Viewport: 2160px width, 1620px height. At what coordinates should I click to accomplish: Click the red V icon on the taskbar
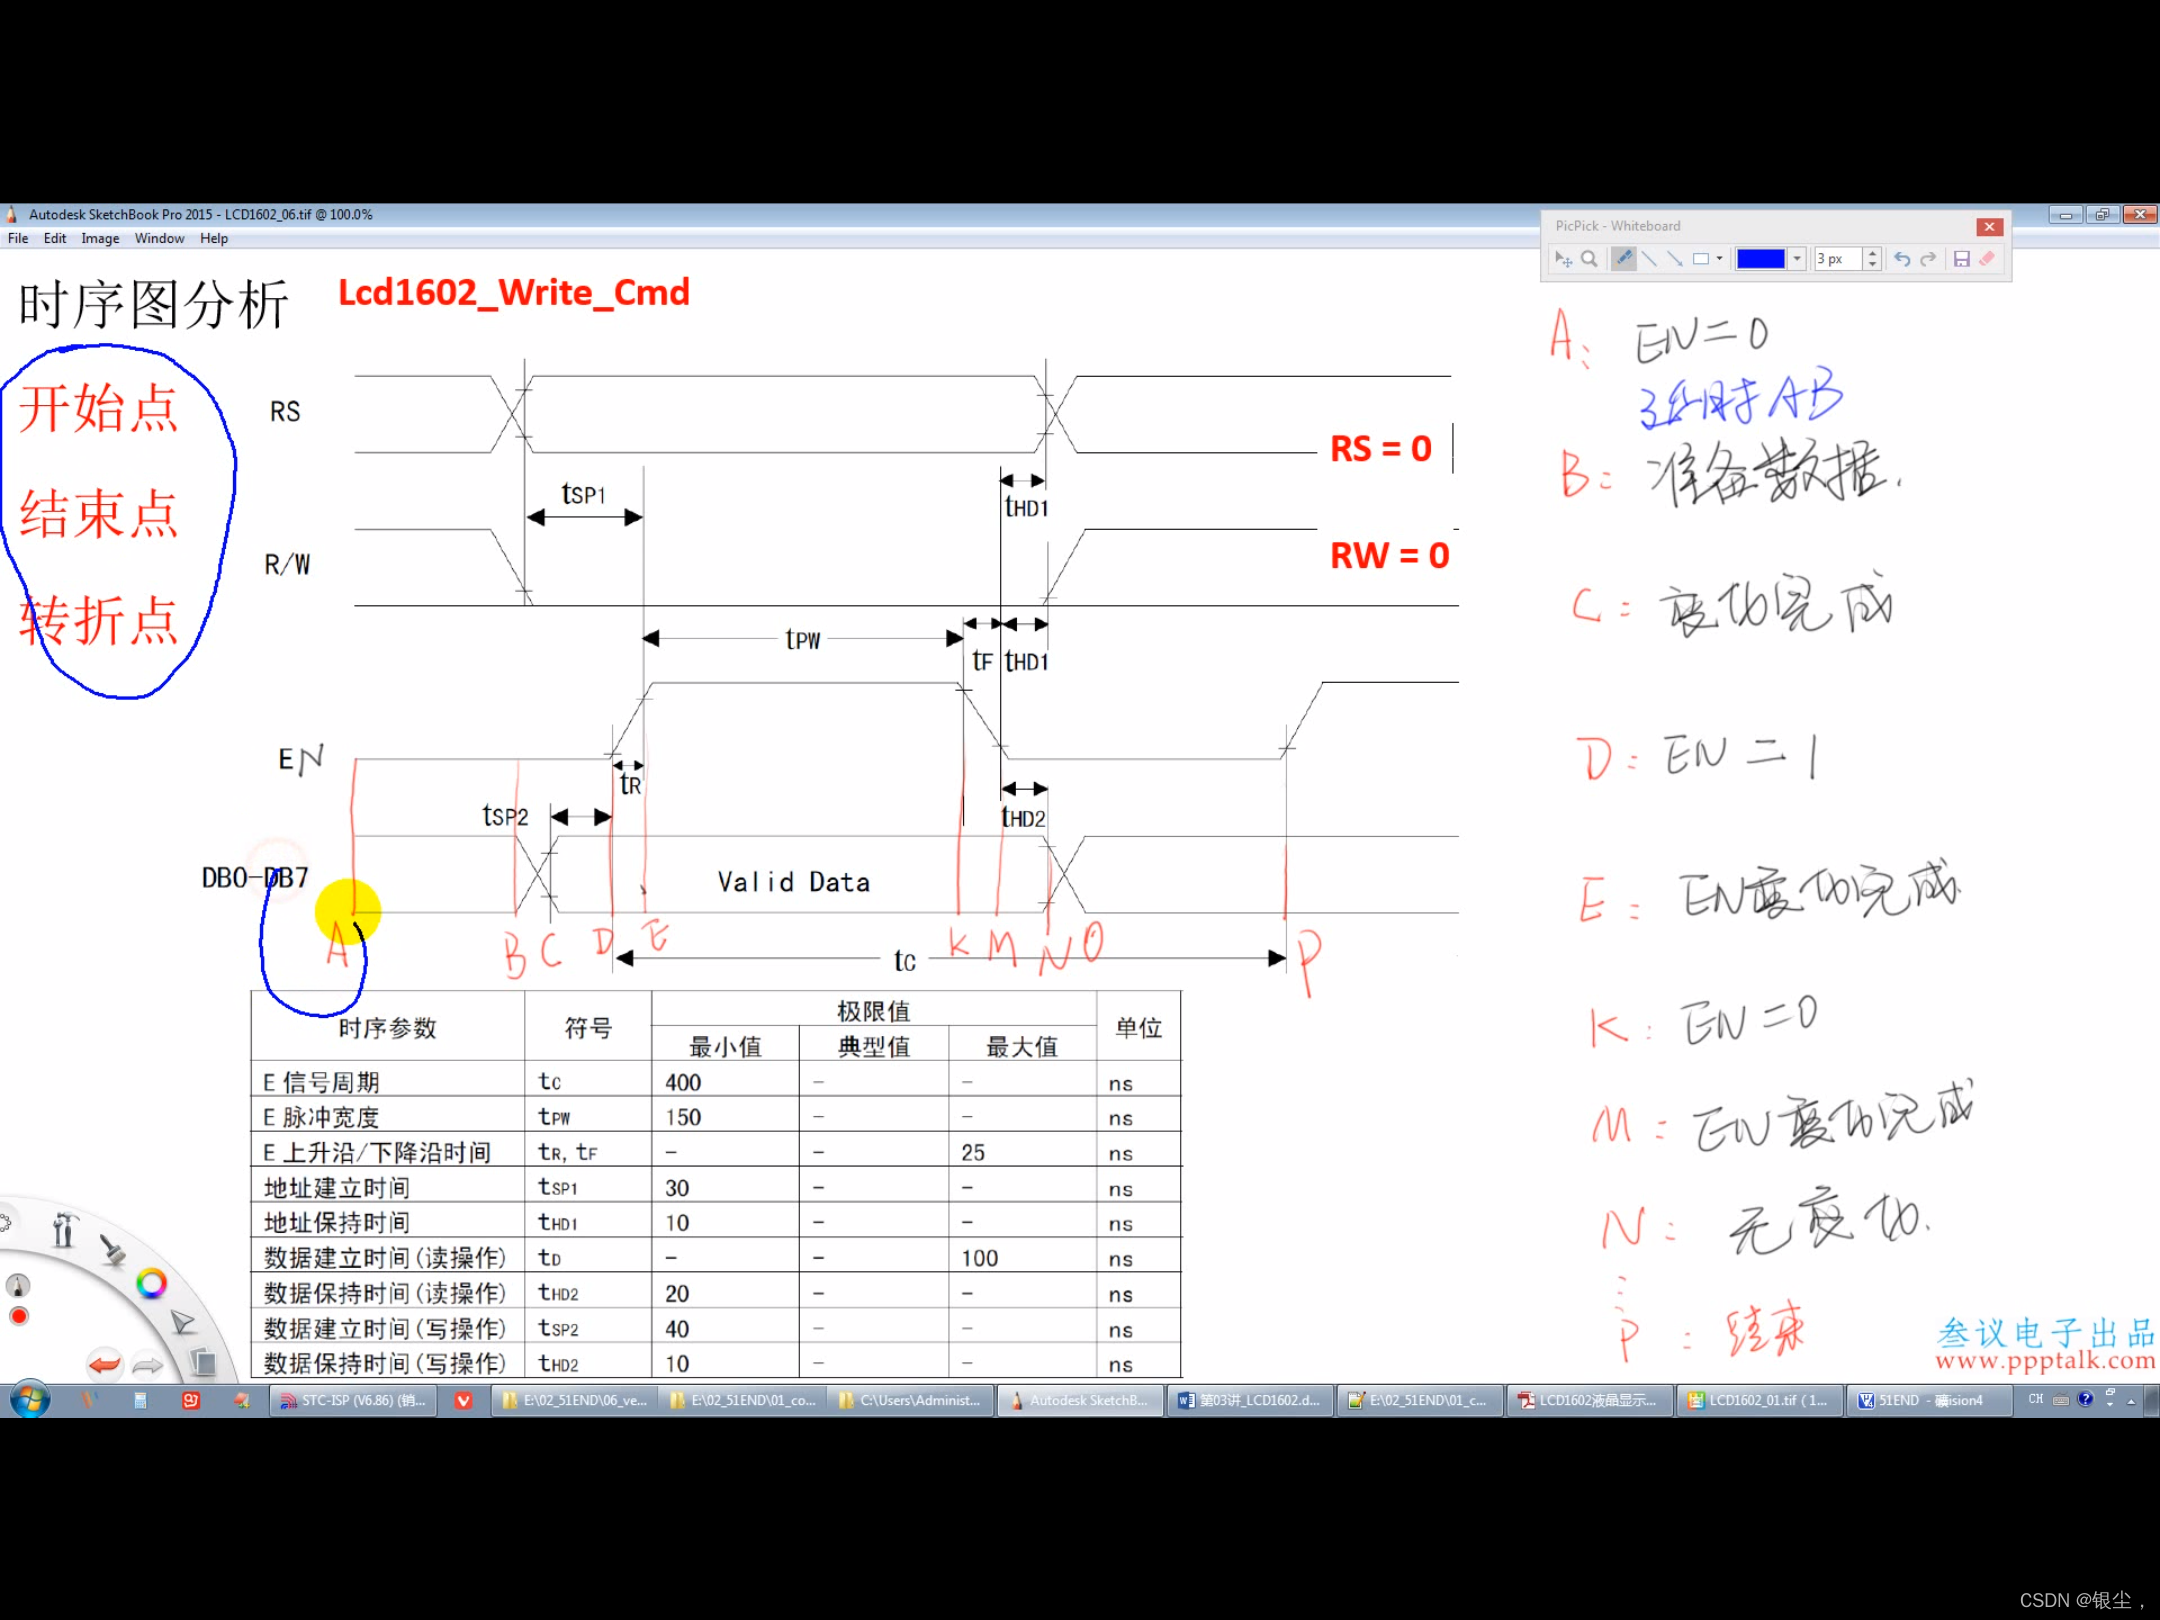[463, 1401]
